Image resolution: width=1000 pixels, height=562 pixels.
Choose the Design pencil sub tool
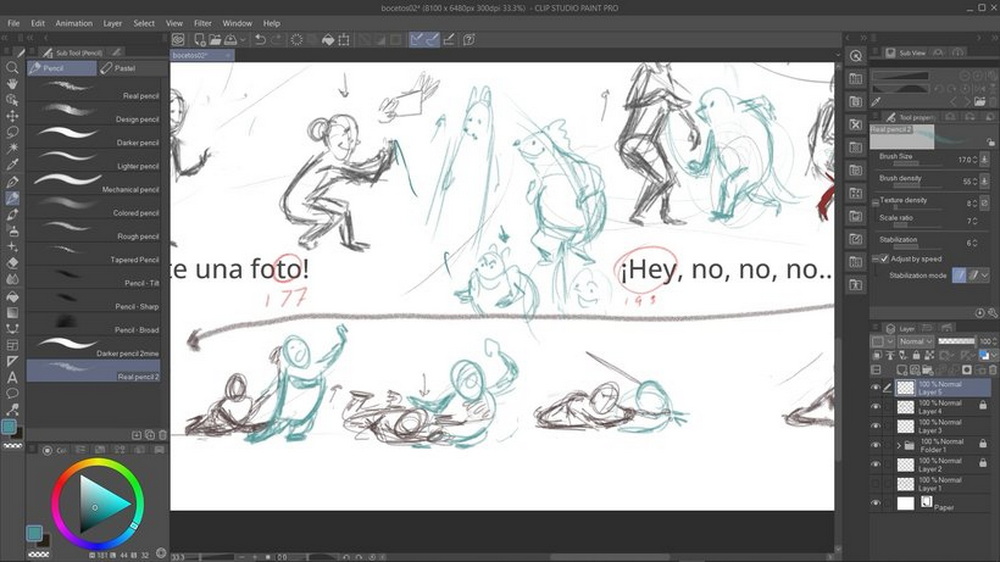coord(93,114)
